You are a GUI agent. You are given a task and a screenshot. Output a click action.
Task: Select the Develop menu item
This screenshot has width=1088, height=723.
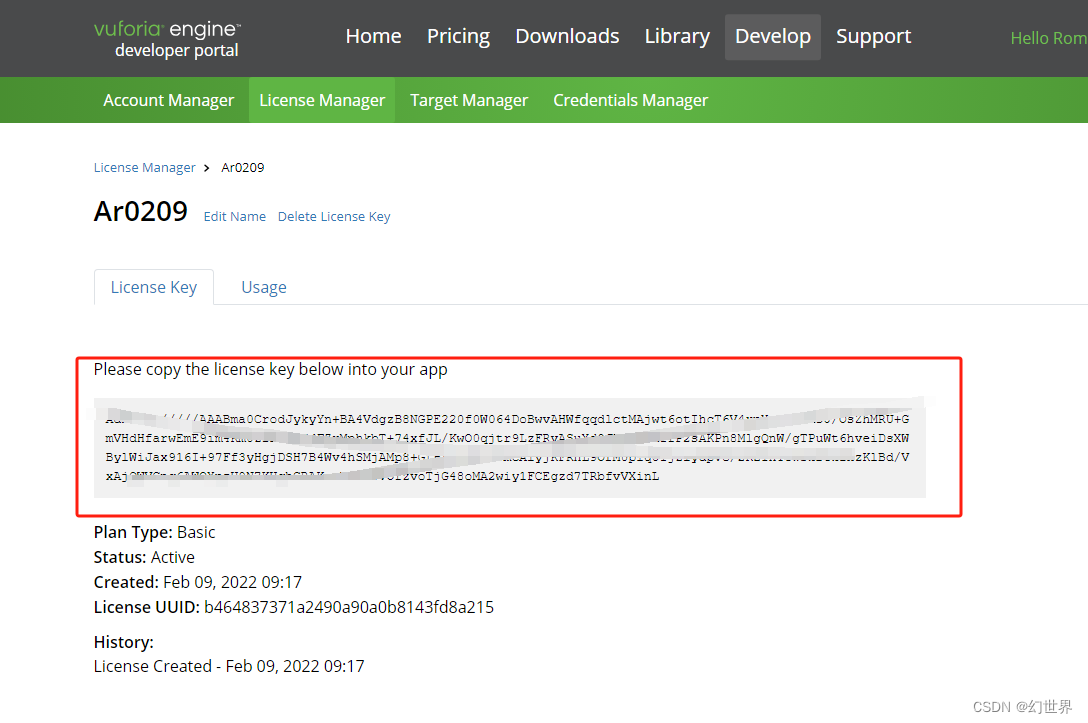(x=772, y=36)
